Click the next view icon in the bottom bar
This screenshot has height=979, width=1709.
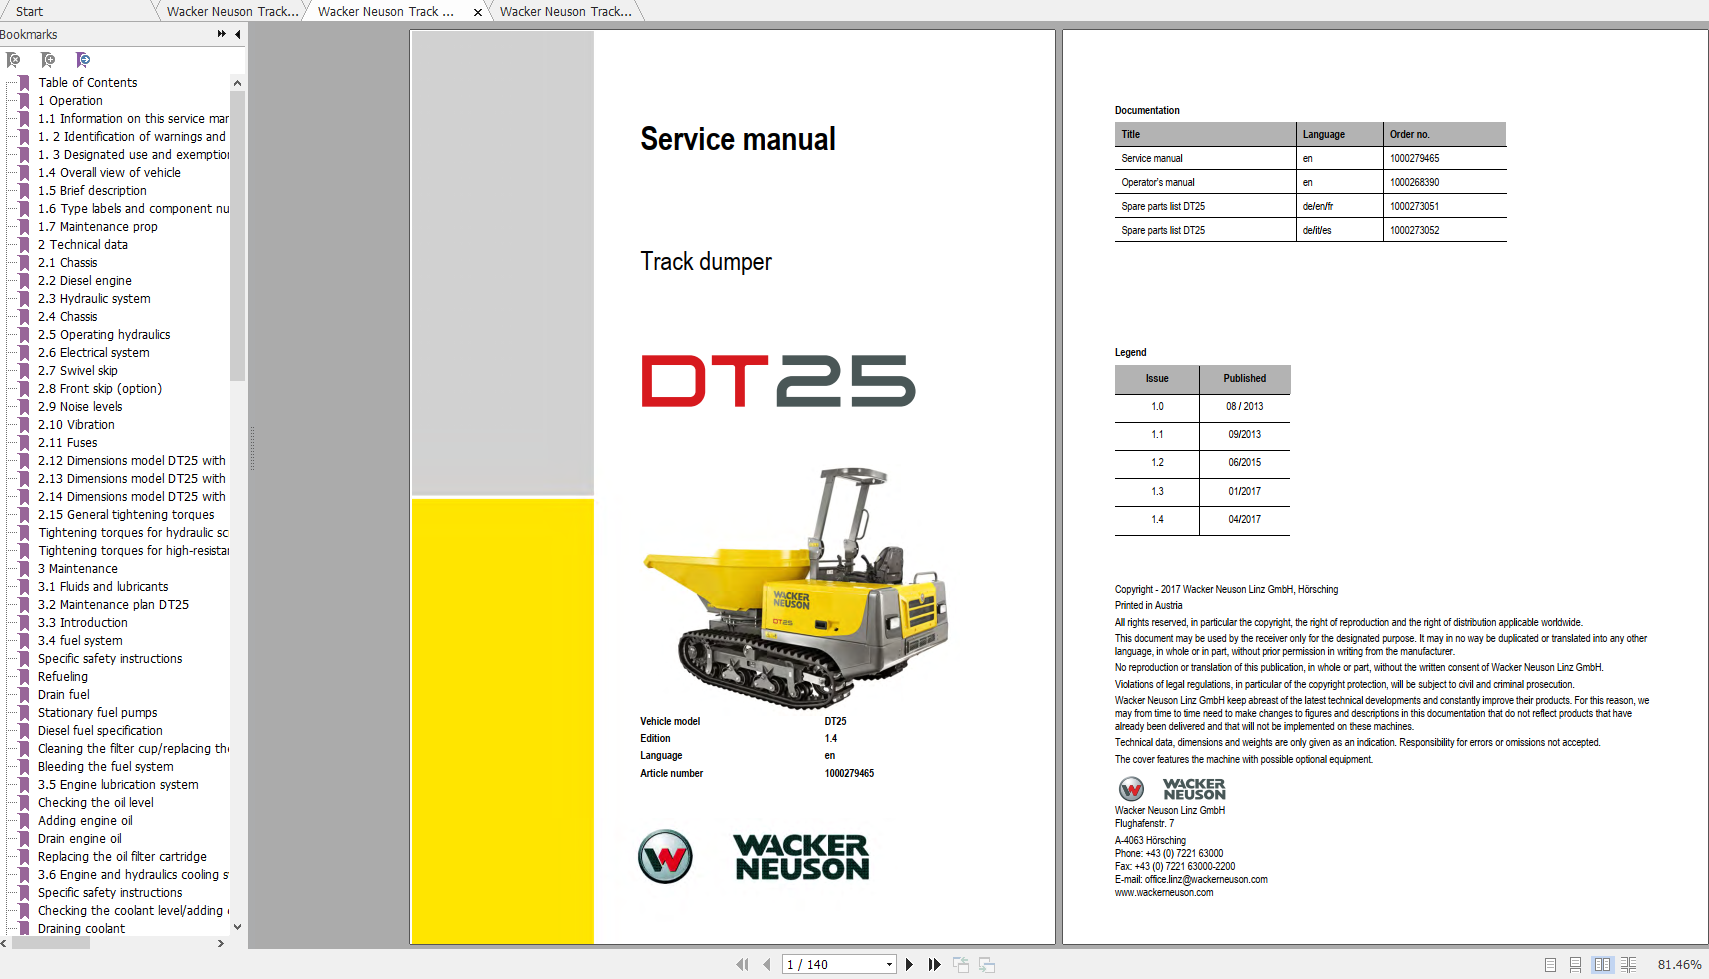987,964
